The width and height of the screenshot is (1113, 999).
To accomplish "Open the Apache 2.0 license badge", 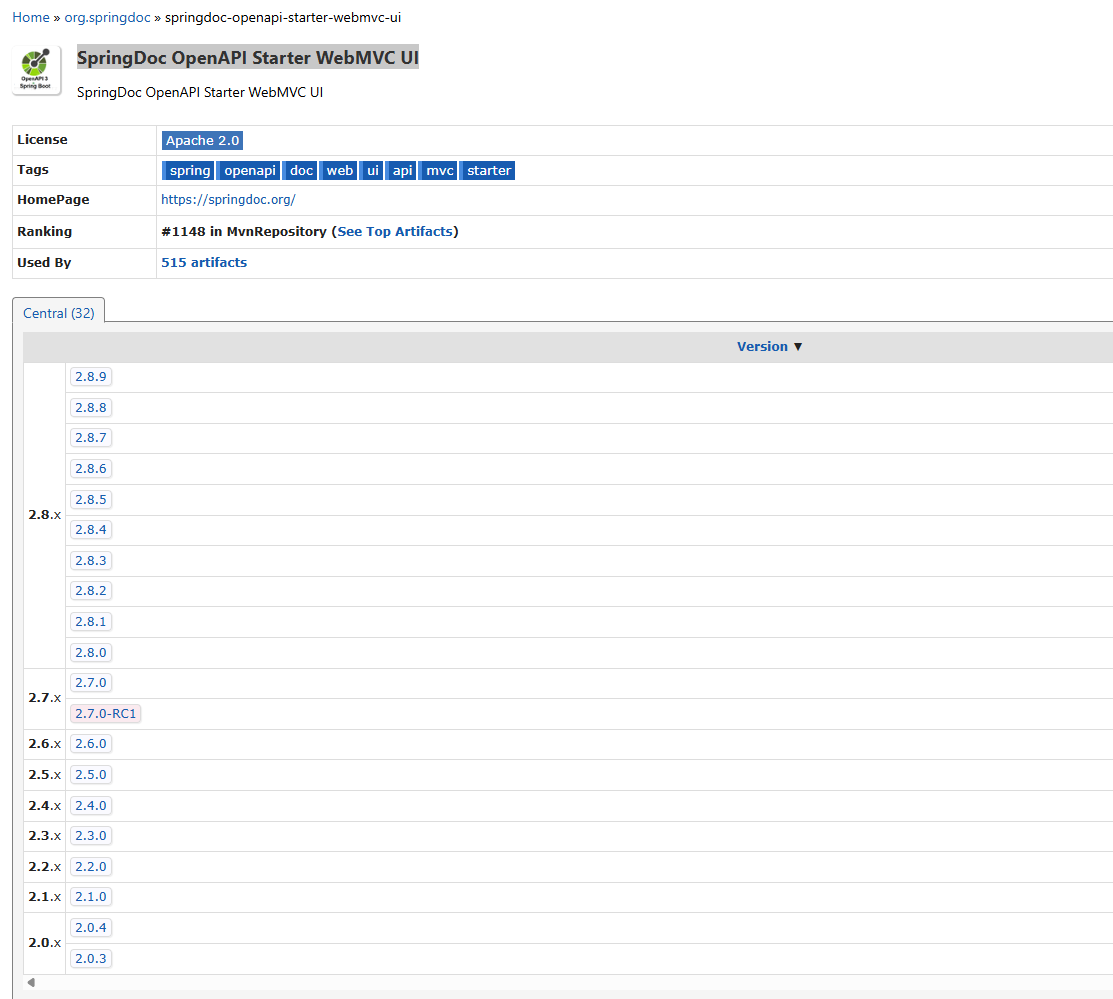I will (202, 141).
